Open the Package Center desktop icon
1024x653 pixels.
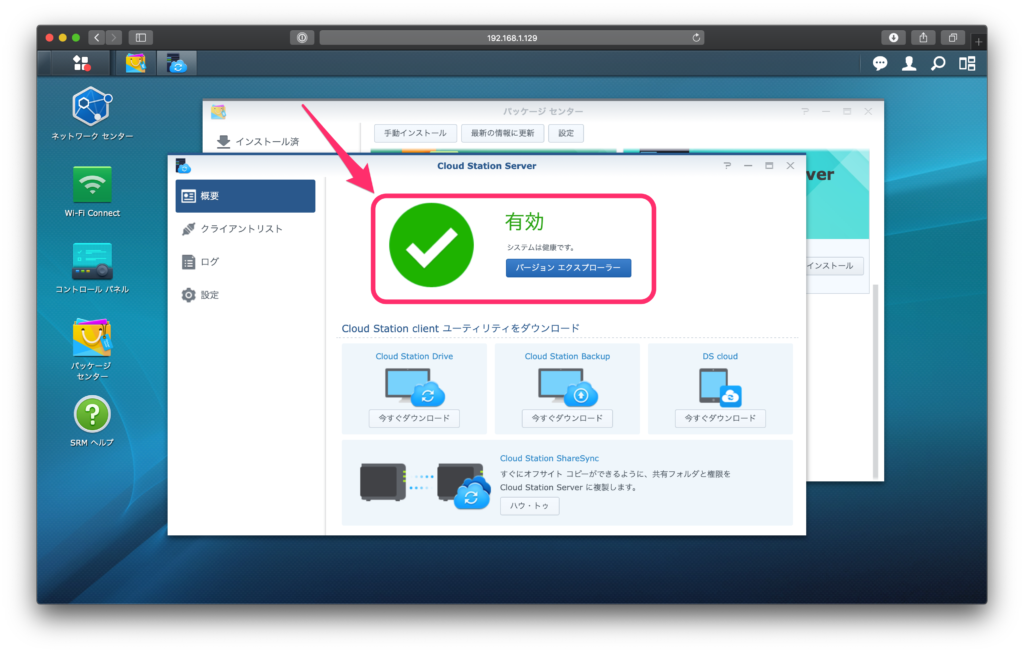coord(92,338)
